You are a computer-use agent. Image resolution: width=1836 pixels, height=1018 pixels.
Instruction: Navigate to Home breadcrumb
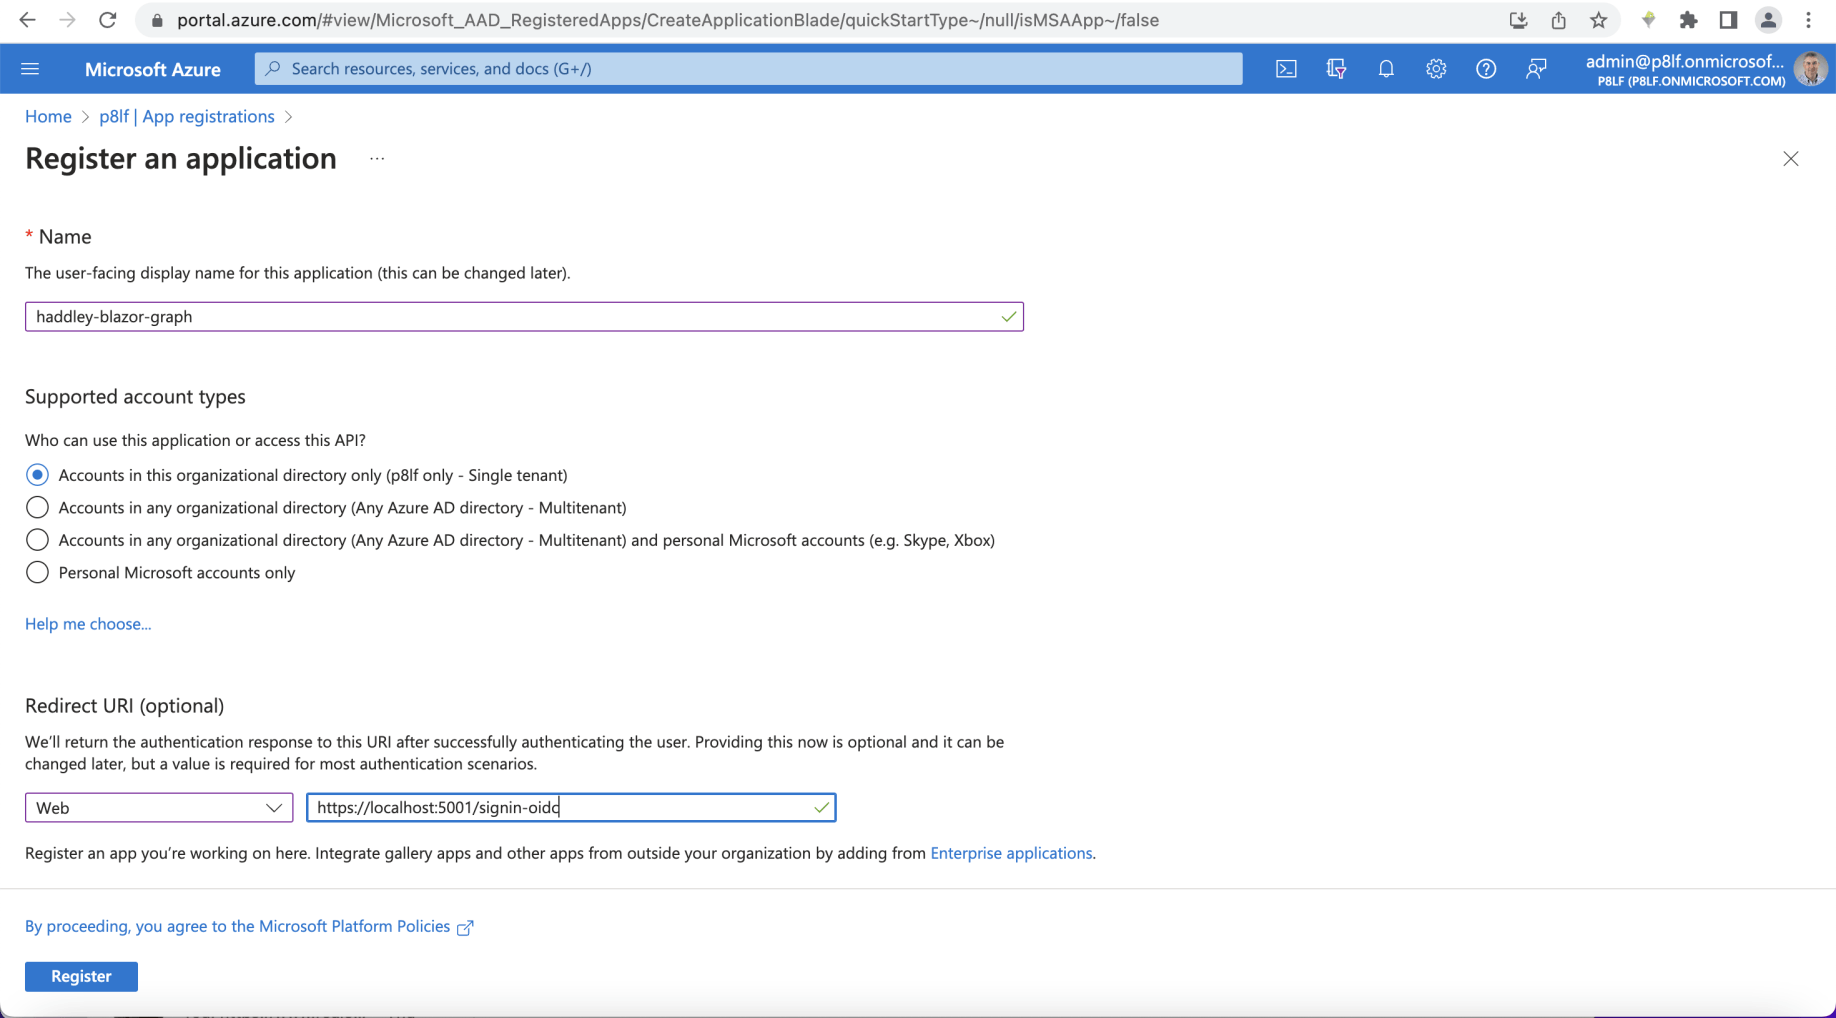(x=48, y=116)
